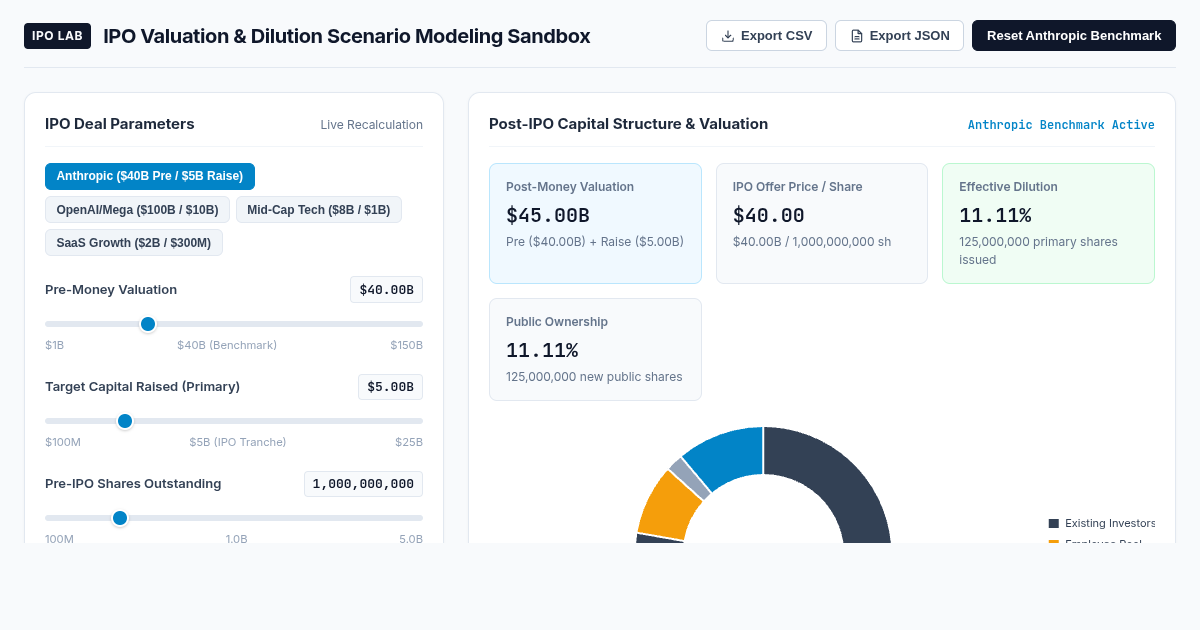The height and width of the screenshot is (630, 1200).
Task: Click the $5.00B capital raised input
Action: [390, 387]
